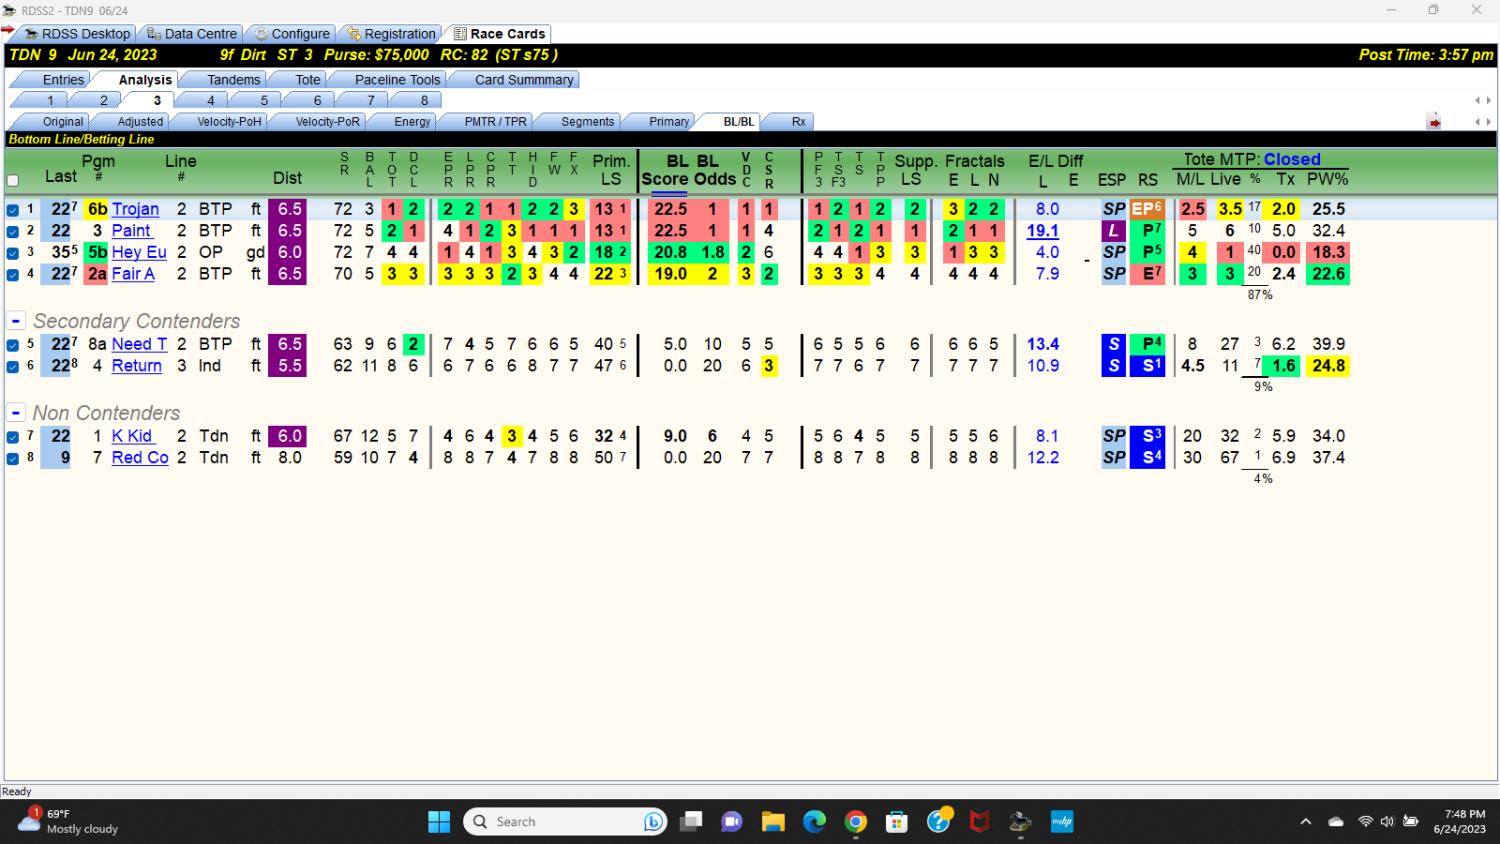Click the green 20.8 BL Score cell

[670, 252]
